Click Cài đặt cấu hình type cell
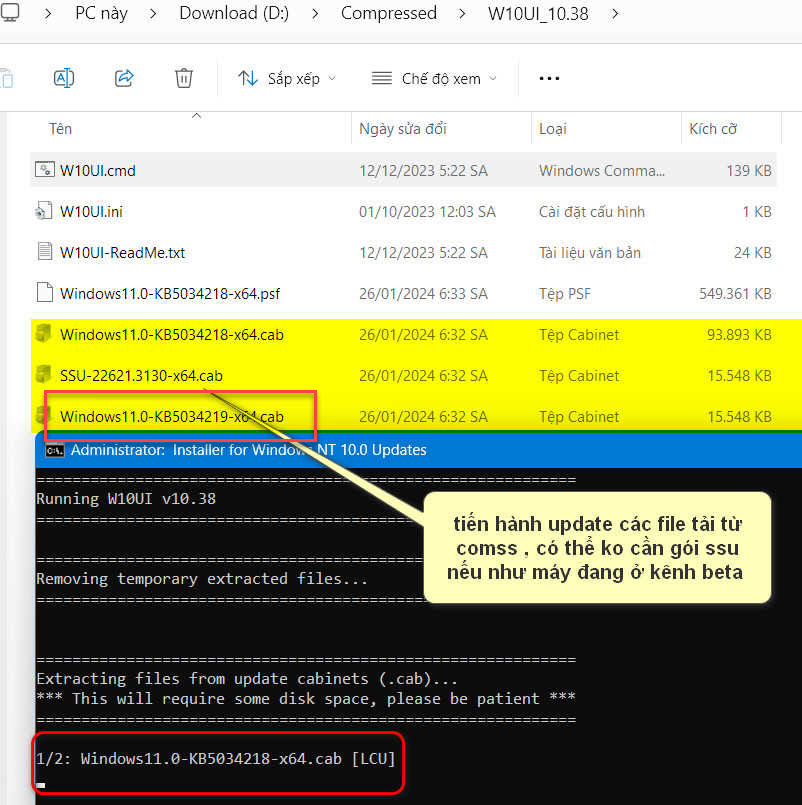The height and width of the screenshot is (805, 802). [x=591, y=212]
